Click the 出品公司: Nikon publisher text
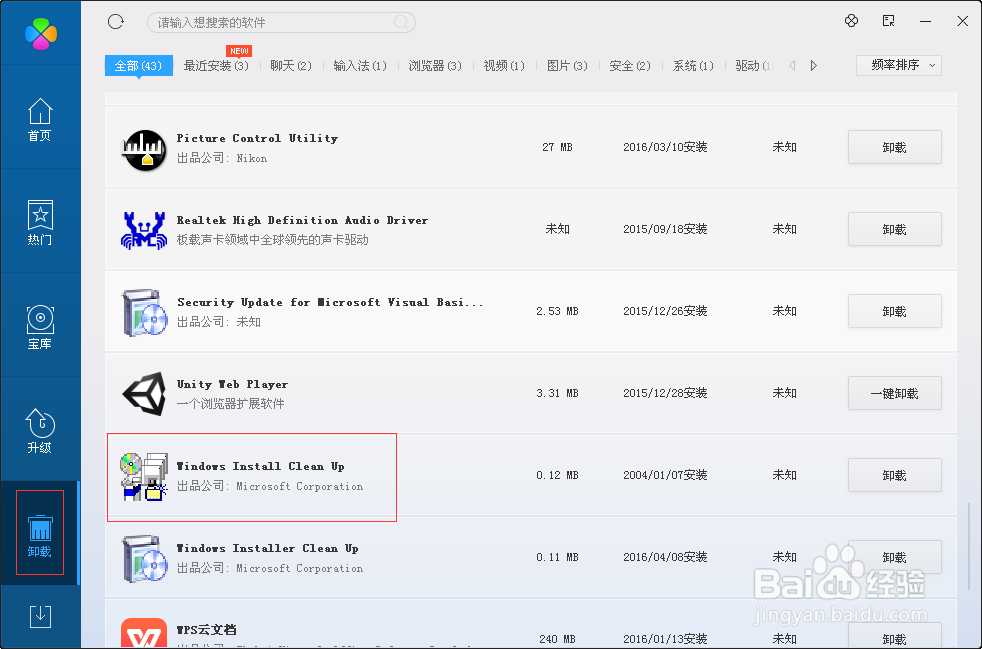Image resolution: width=982 pixels, height=649 pixels. (222, 158)
